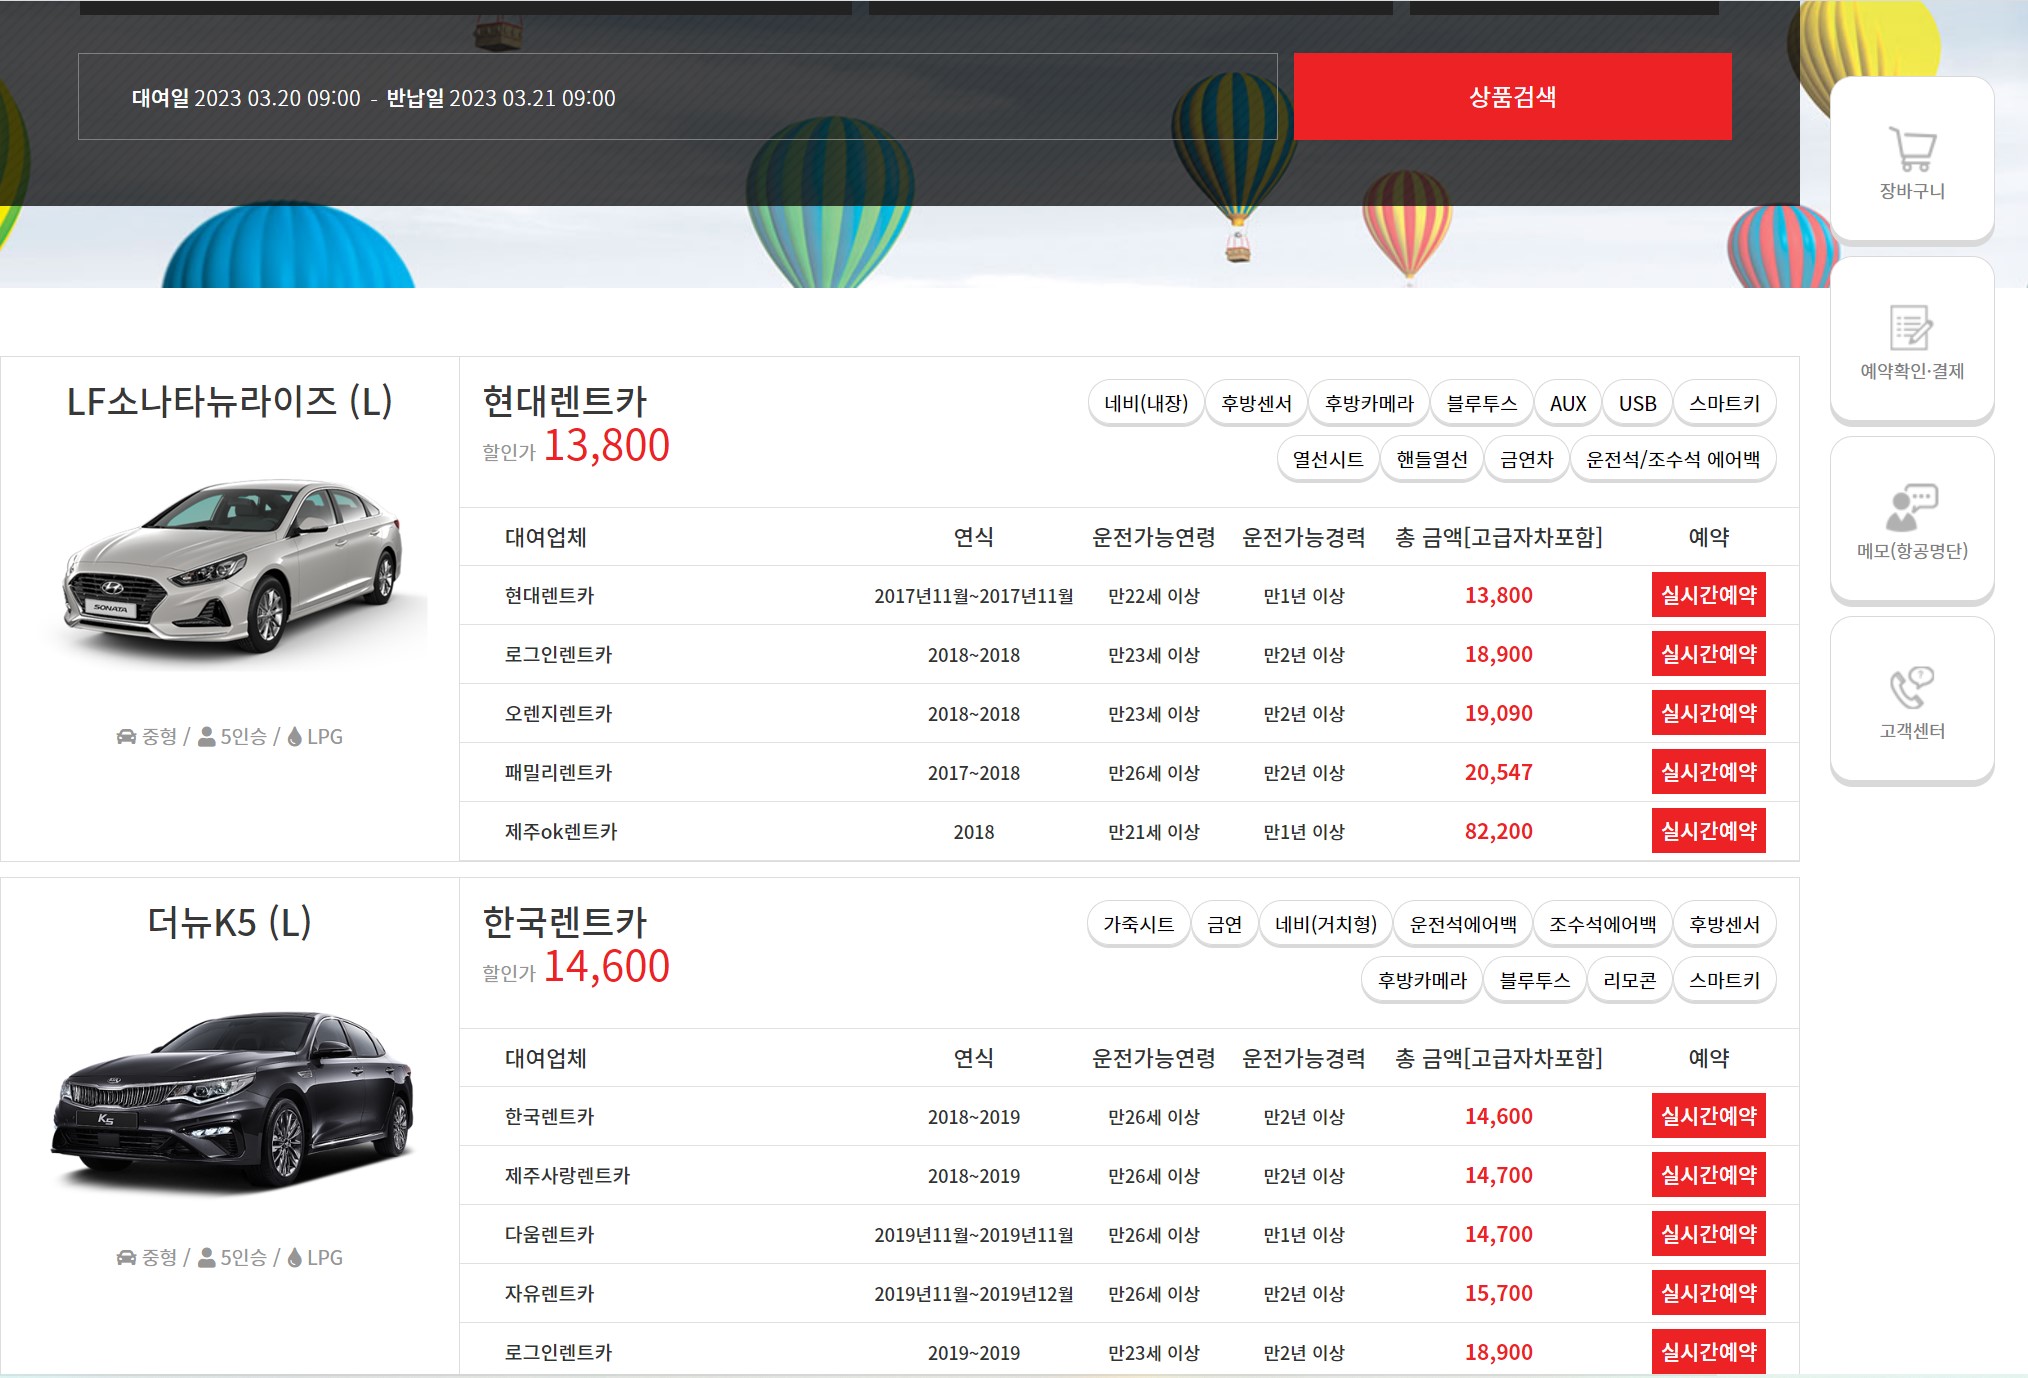Screen dimensions: 2028x1378
Task: Click the 블루투스 tag in the 현대렌트카 card
Action: (x=1481, y=403)
